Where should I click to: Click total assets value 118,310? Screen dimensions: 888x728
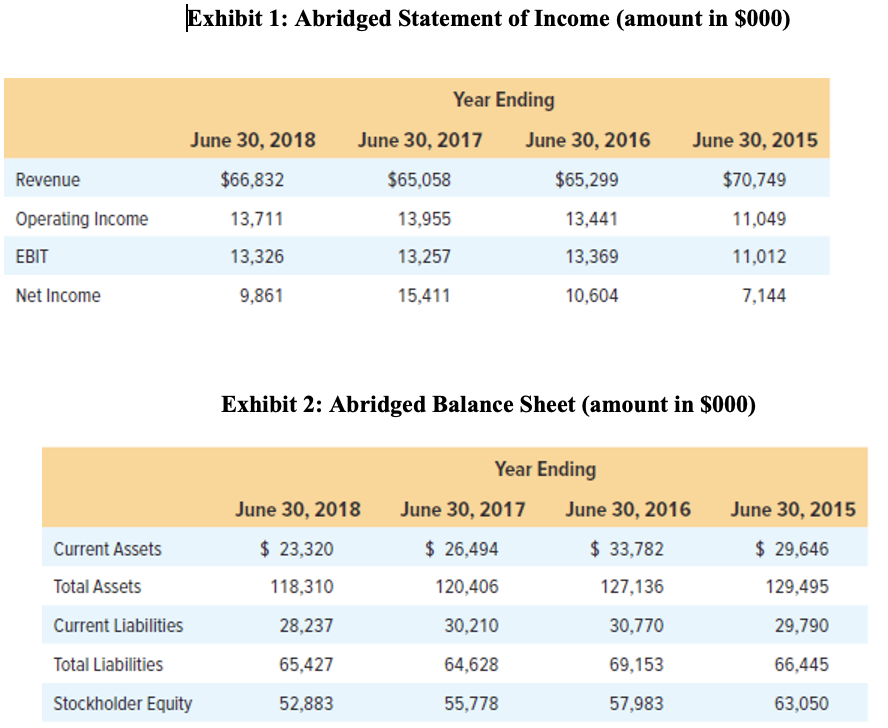click(302, 587)
